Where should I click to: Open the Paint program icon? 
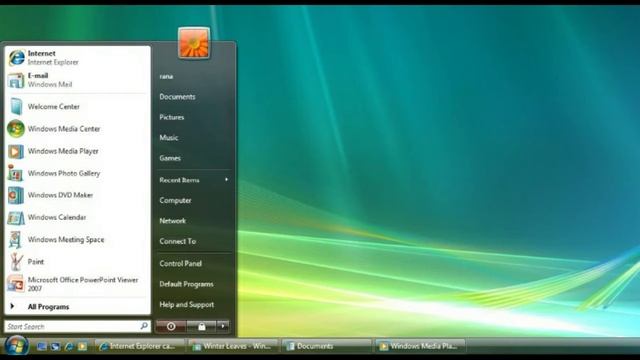point(16,262)
